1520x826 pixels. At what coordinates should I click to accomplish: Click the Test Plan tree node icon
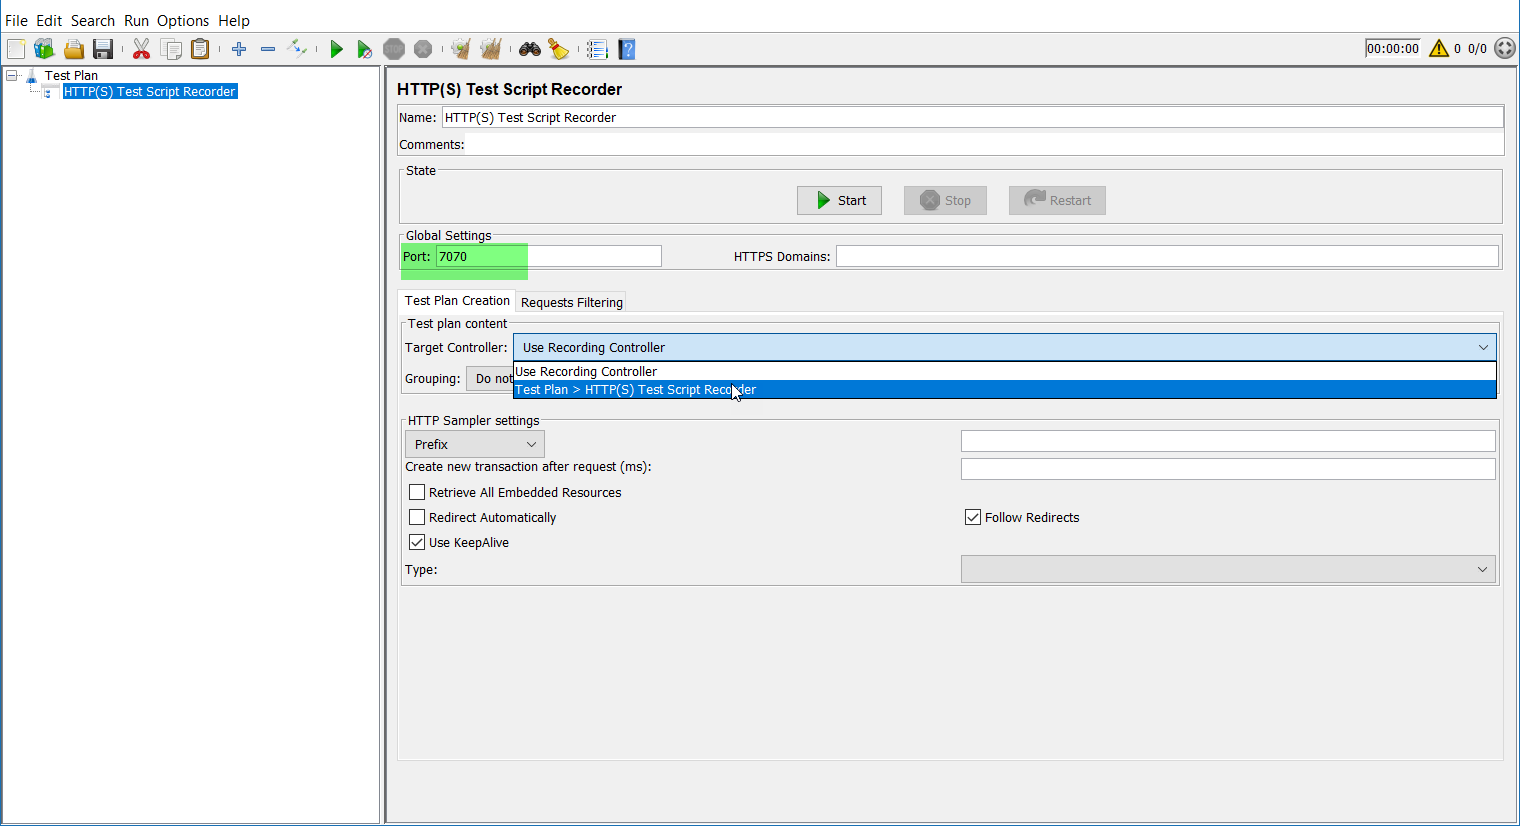[31, 76]
